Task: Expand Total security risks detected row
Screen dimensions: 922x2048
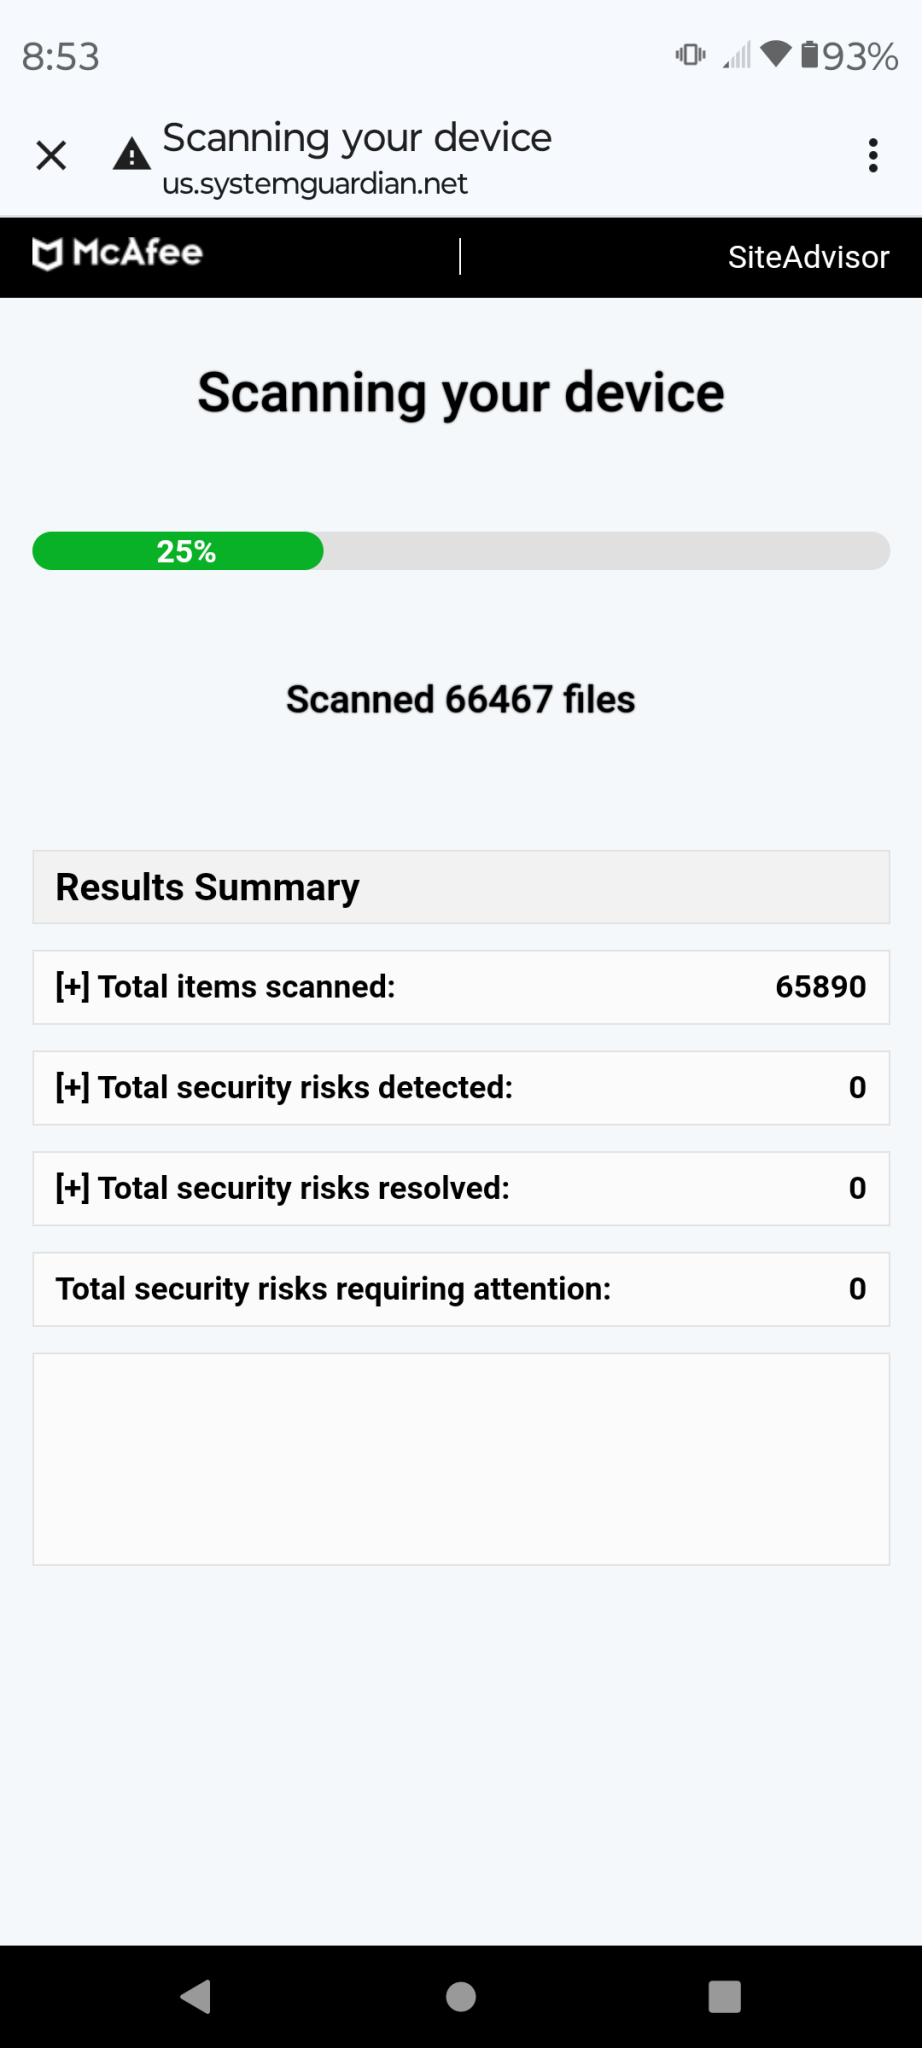Action: pos(73,1088)
